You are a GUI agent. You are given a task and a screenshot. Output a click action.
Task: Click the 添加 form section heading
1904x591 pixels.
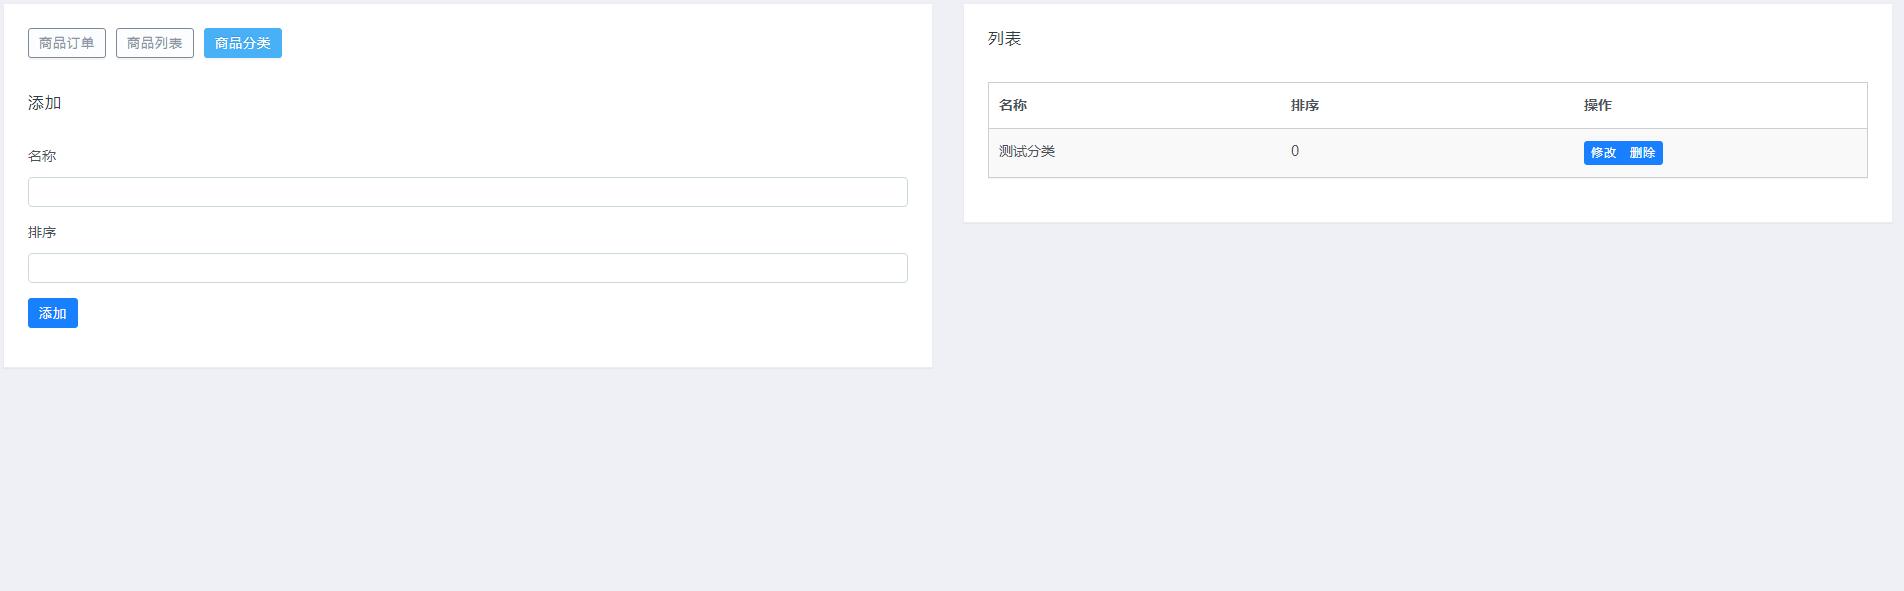[45, 103]
